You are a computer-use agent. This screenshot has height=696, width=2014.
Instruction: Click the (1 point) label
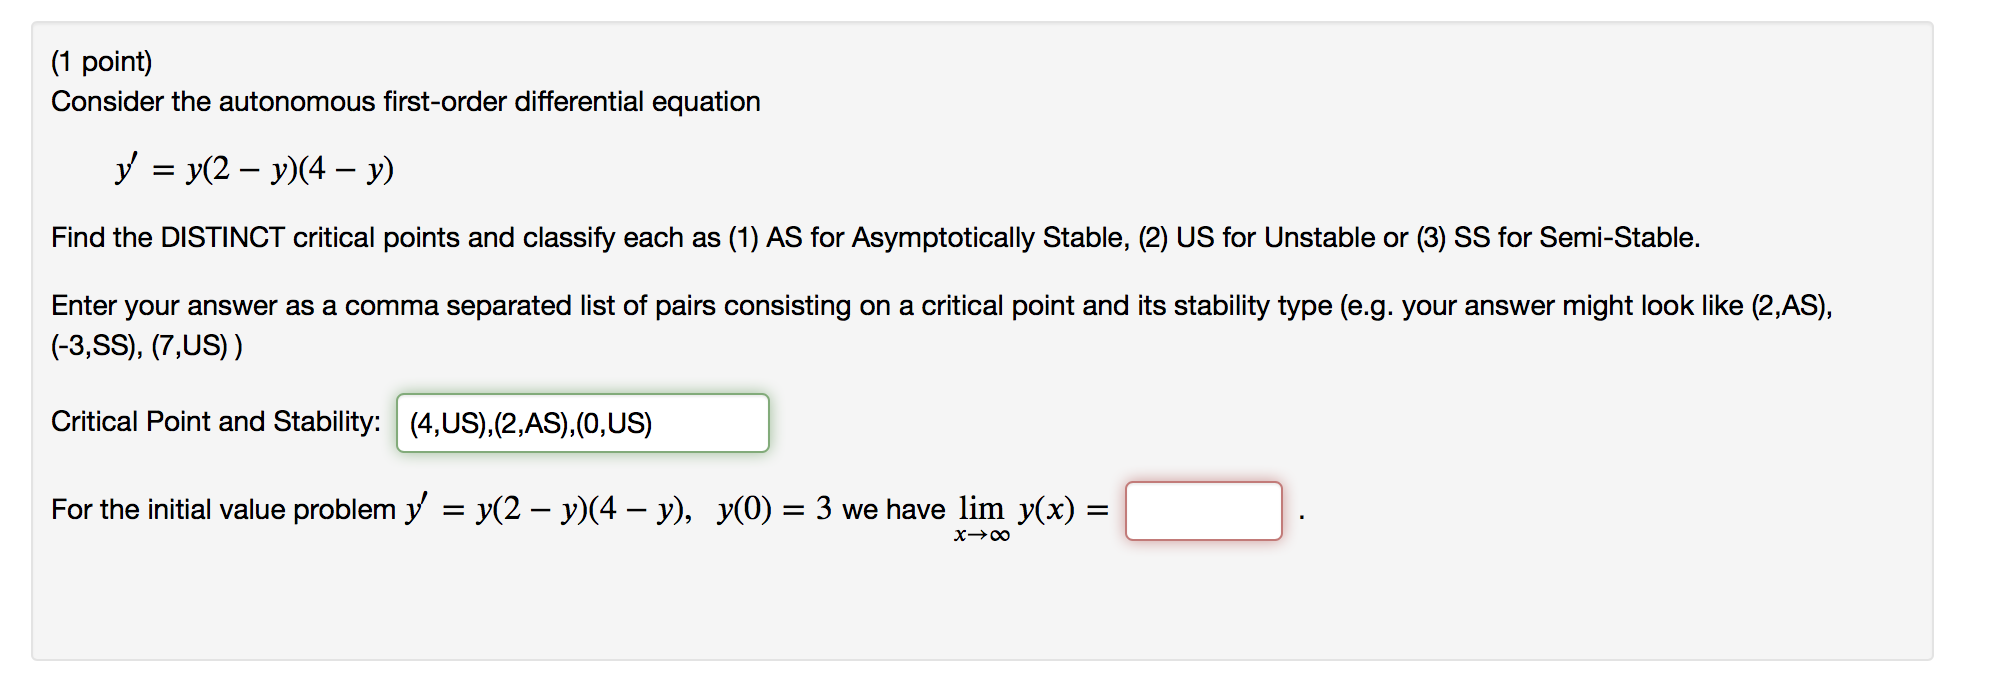click(100, 61)
